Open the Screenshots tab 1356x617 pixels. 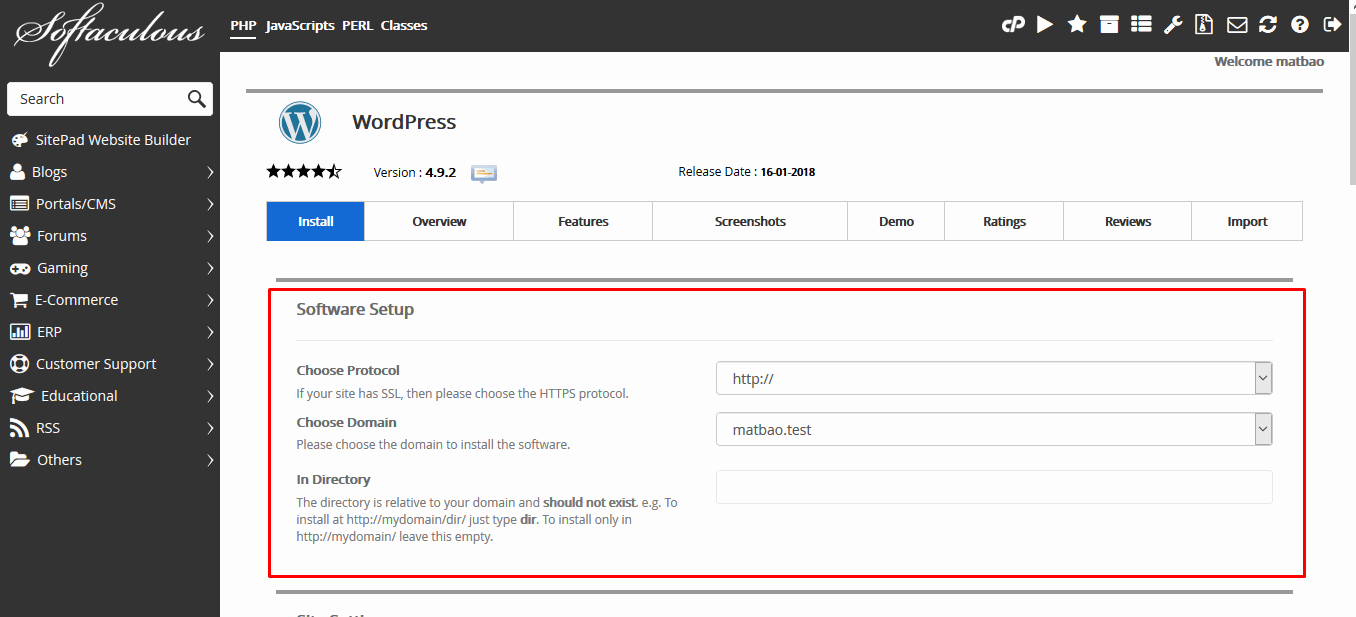(x=750, y=222)
